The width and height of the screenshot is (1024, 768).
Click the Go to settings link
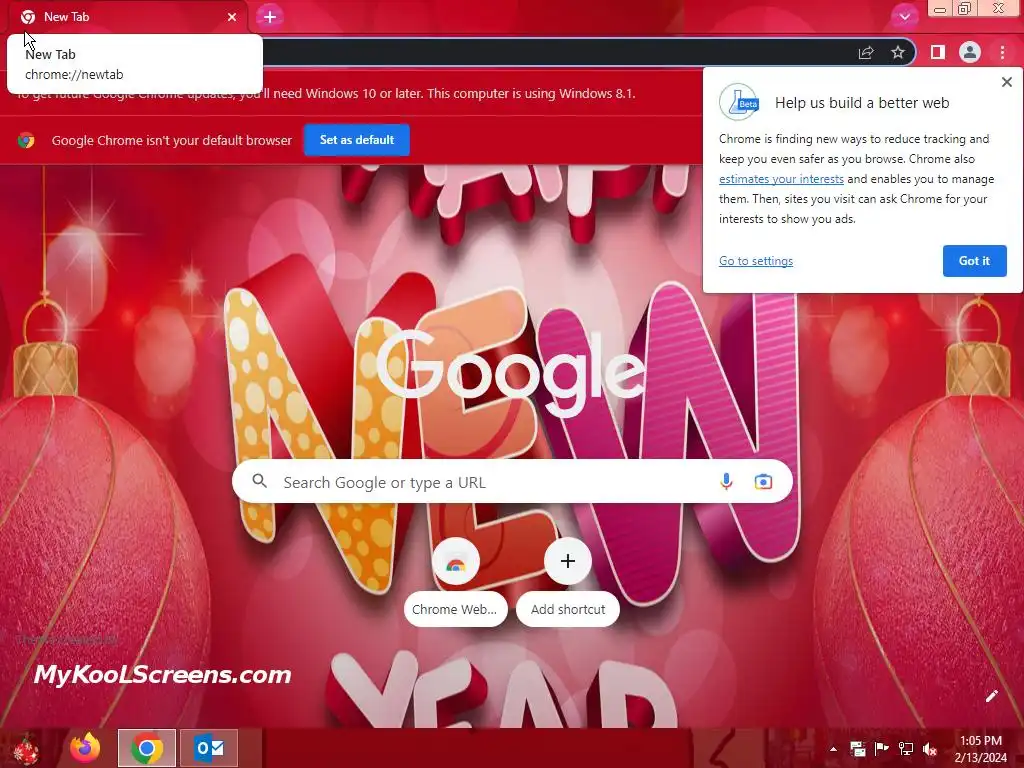pyautogui.click(x=756, y=261)
